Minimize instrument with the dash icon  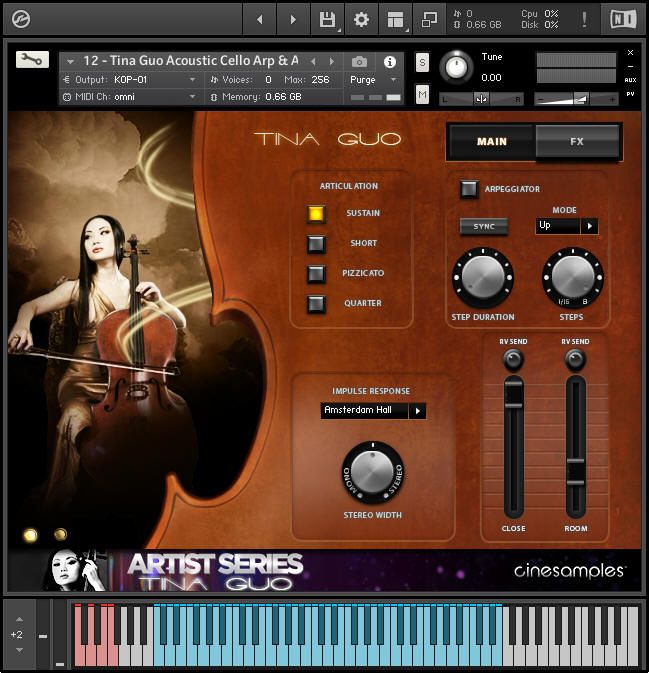click(630, 67)
